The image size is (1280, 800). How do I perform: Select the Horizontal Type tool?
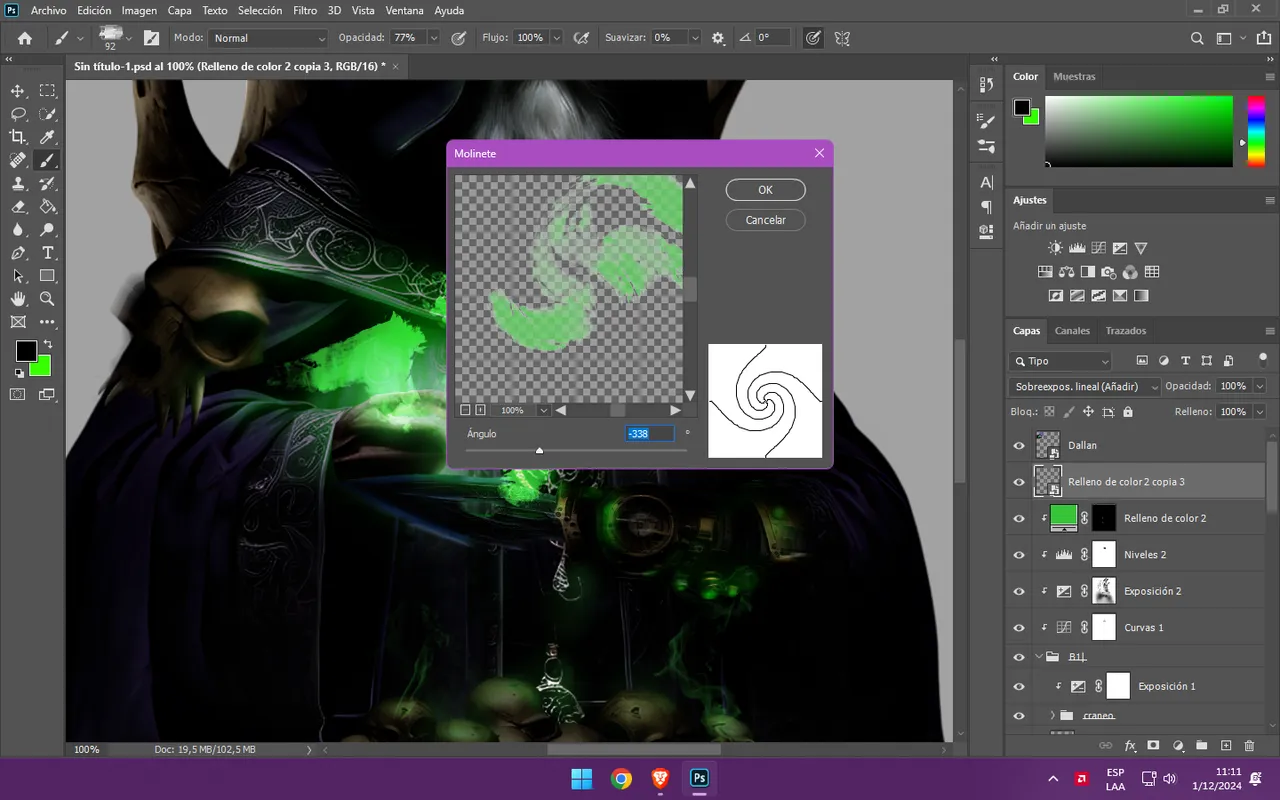tap(47, 253)
